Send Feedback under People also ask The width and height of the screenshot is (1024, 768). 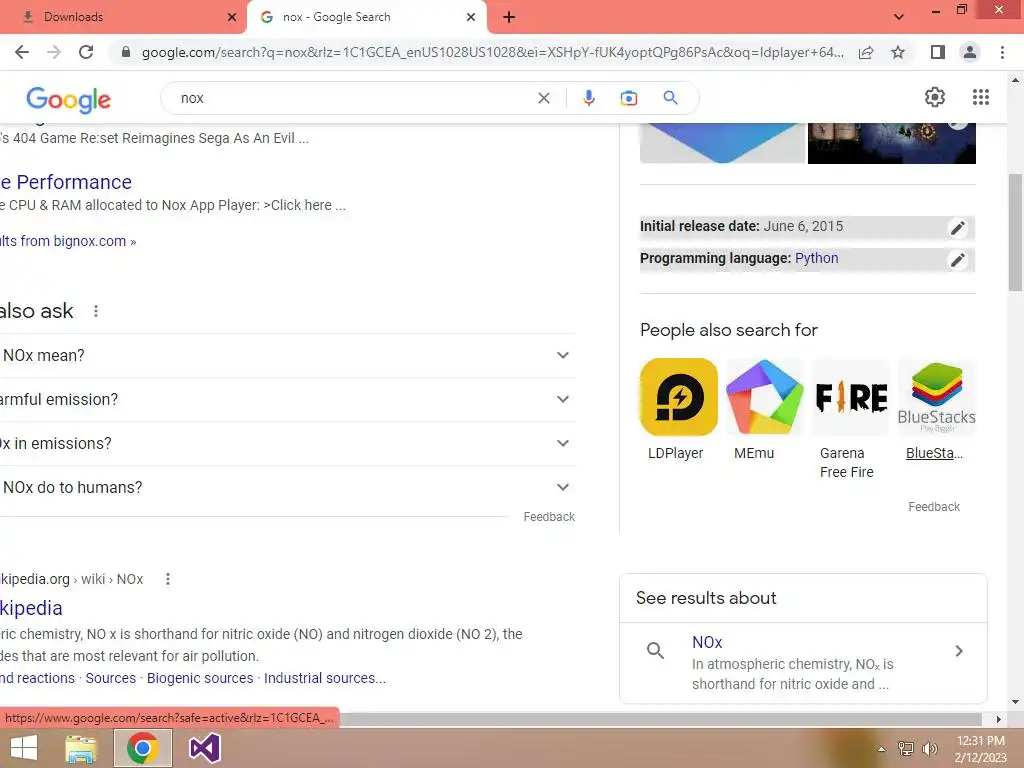tap(549, 517)
